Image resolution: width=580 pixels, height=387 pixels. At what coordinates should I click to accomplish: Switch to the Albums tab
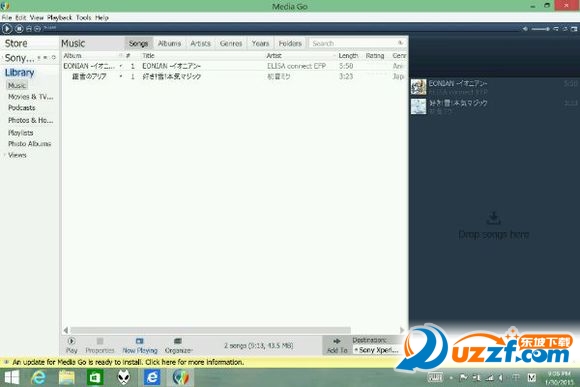(x=169, y=43)
